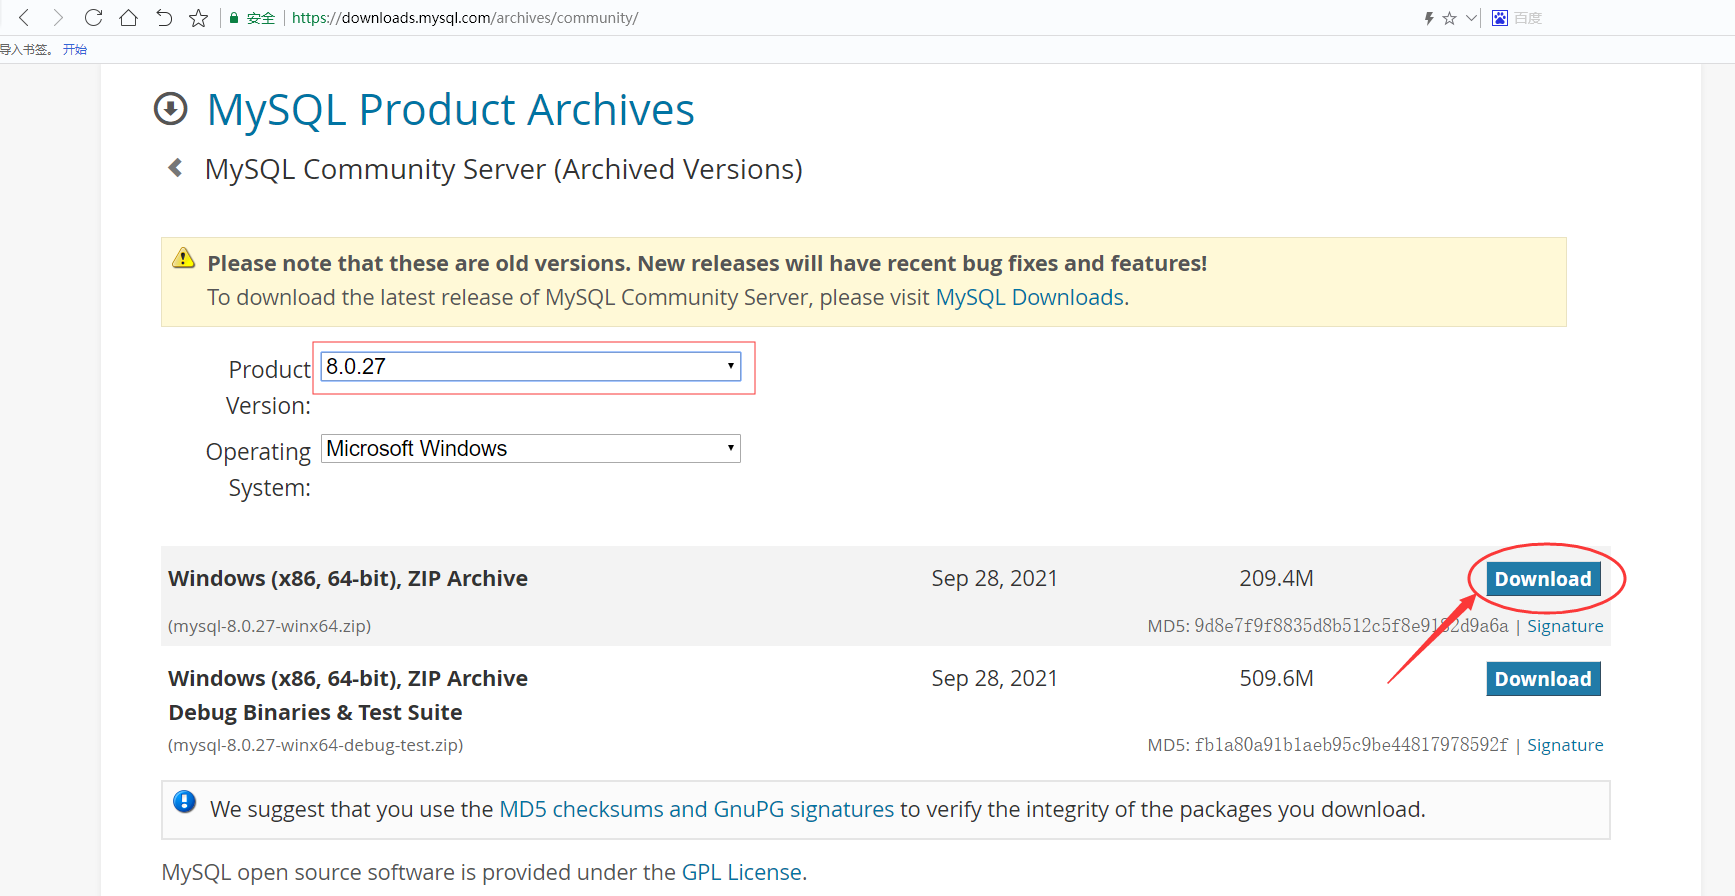The image size is (1735, 896).
Task: Expand the address bar dropdown chevron
Action: 1471,18
